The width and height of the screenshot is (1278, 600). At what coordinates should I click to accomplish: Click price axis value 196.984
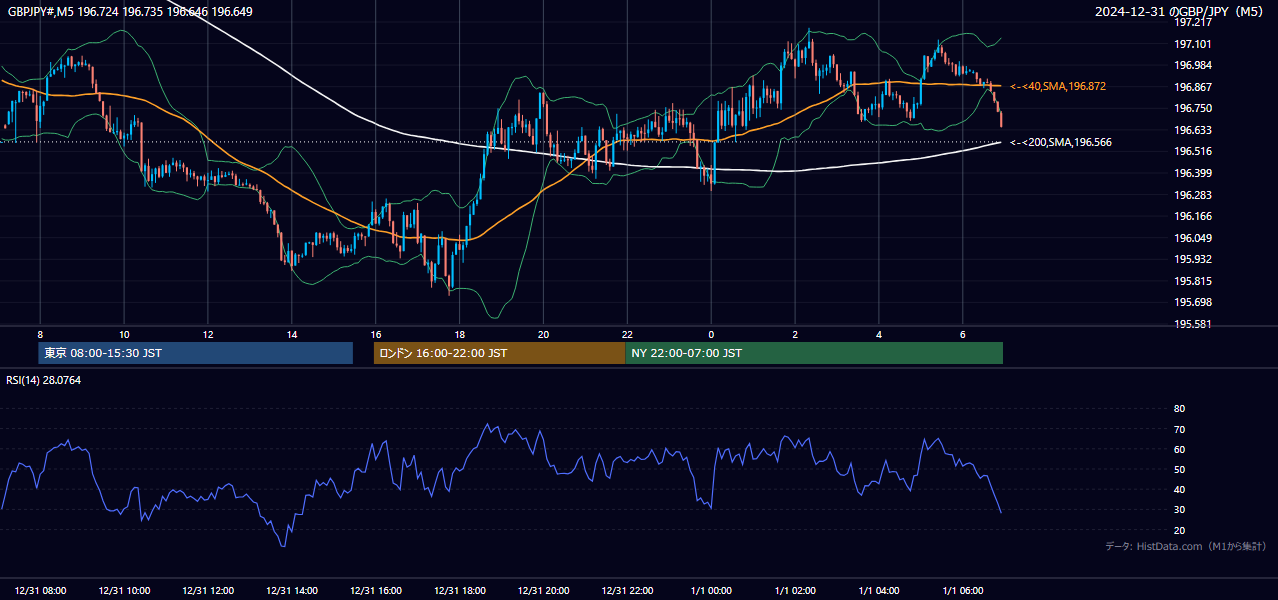click(1193, 66)
